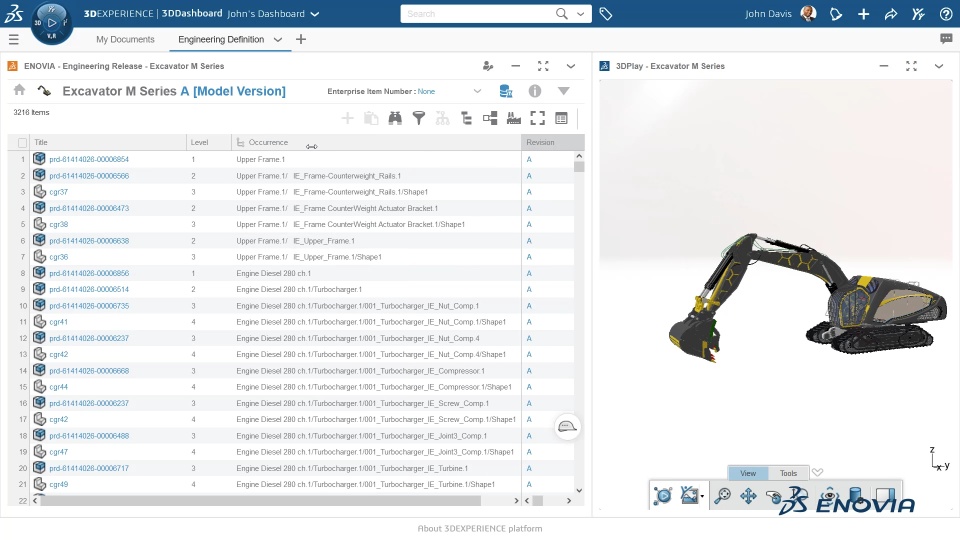Open About 3DEXPERIENCE platform link
Image resolution: width=960 pixels, height=540 pixels.
480,528
